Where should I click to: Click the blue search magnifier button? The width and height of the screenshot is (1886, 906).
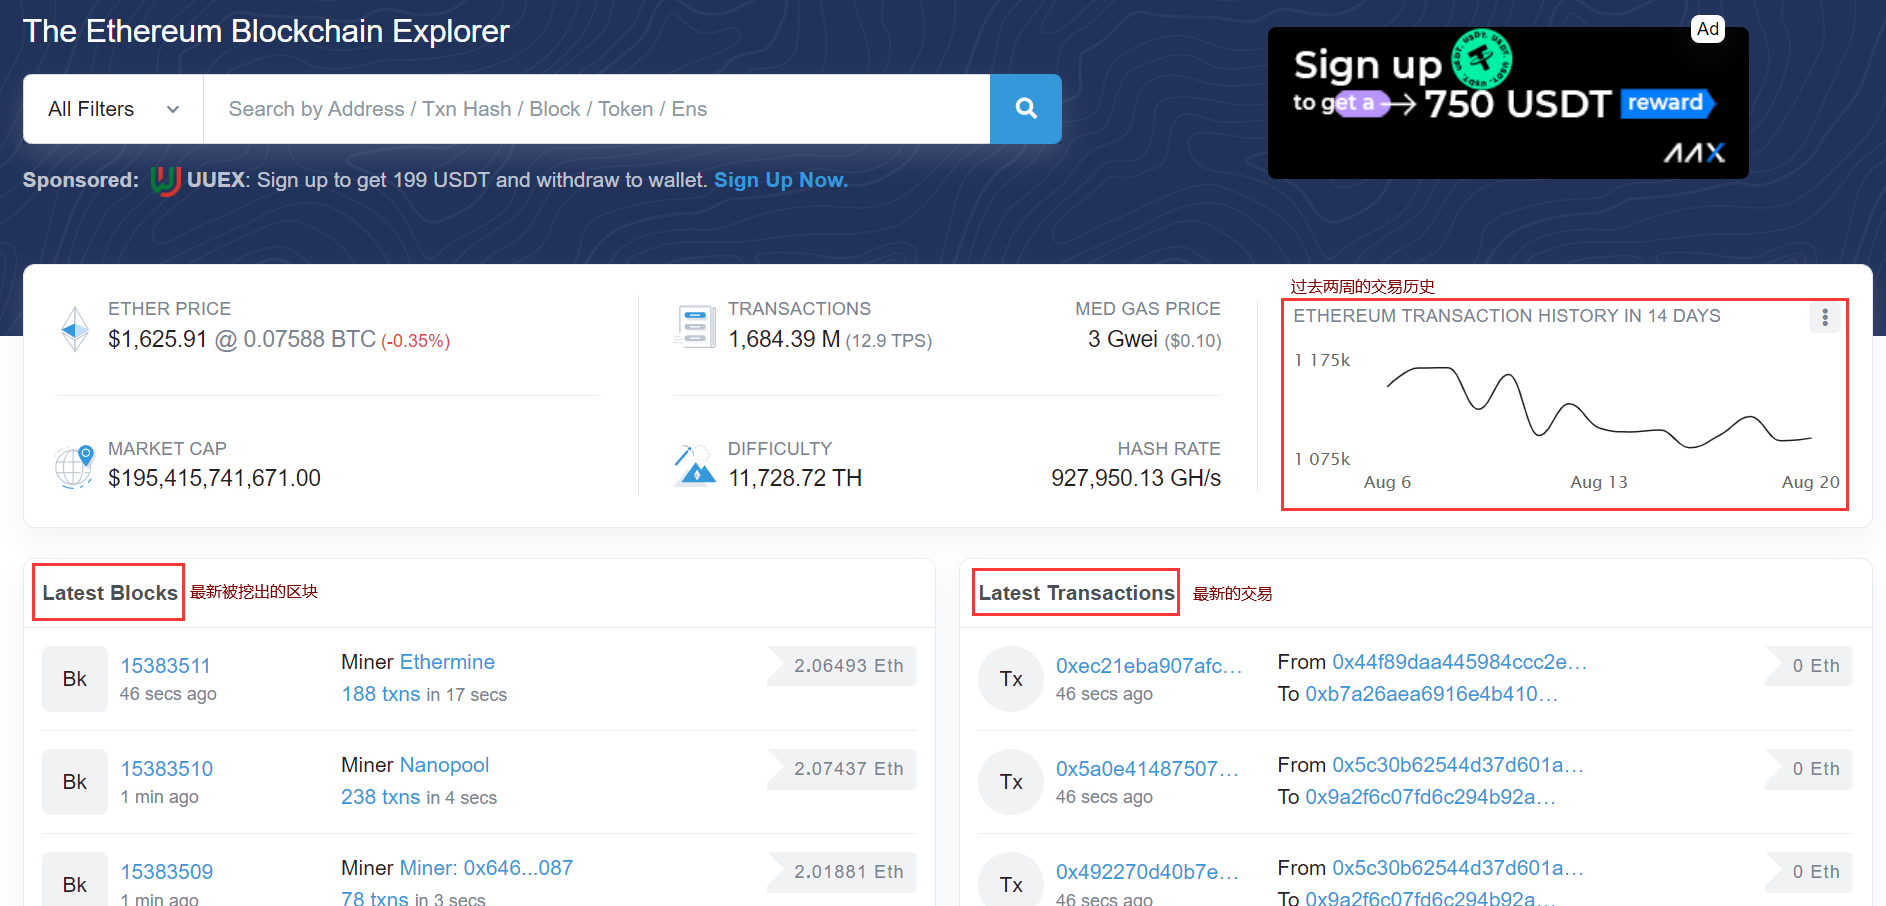click(1026, 109)
